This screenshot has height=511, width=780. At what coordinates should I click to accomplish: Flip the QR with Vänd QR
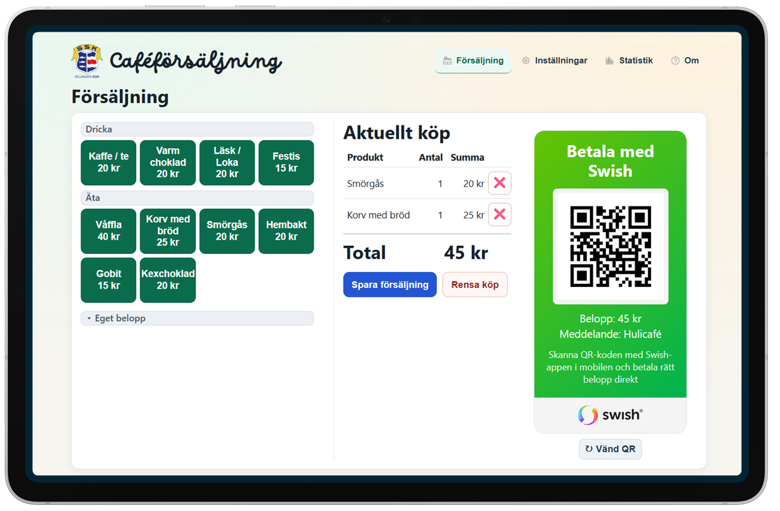coord(610,449)
